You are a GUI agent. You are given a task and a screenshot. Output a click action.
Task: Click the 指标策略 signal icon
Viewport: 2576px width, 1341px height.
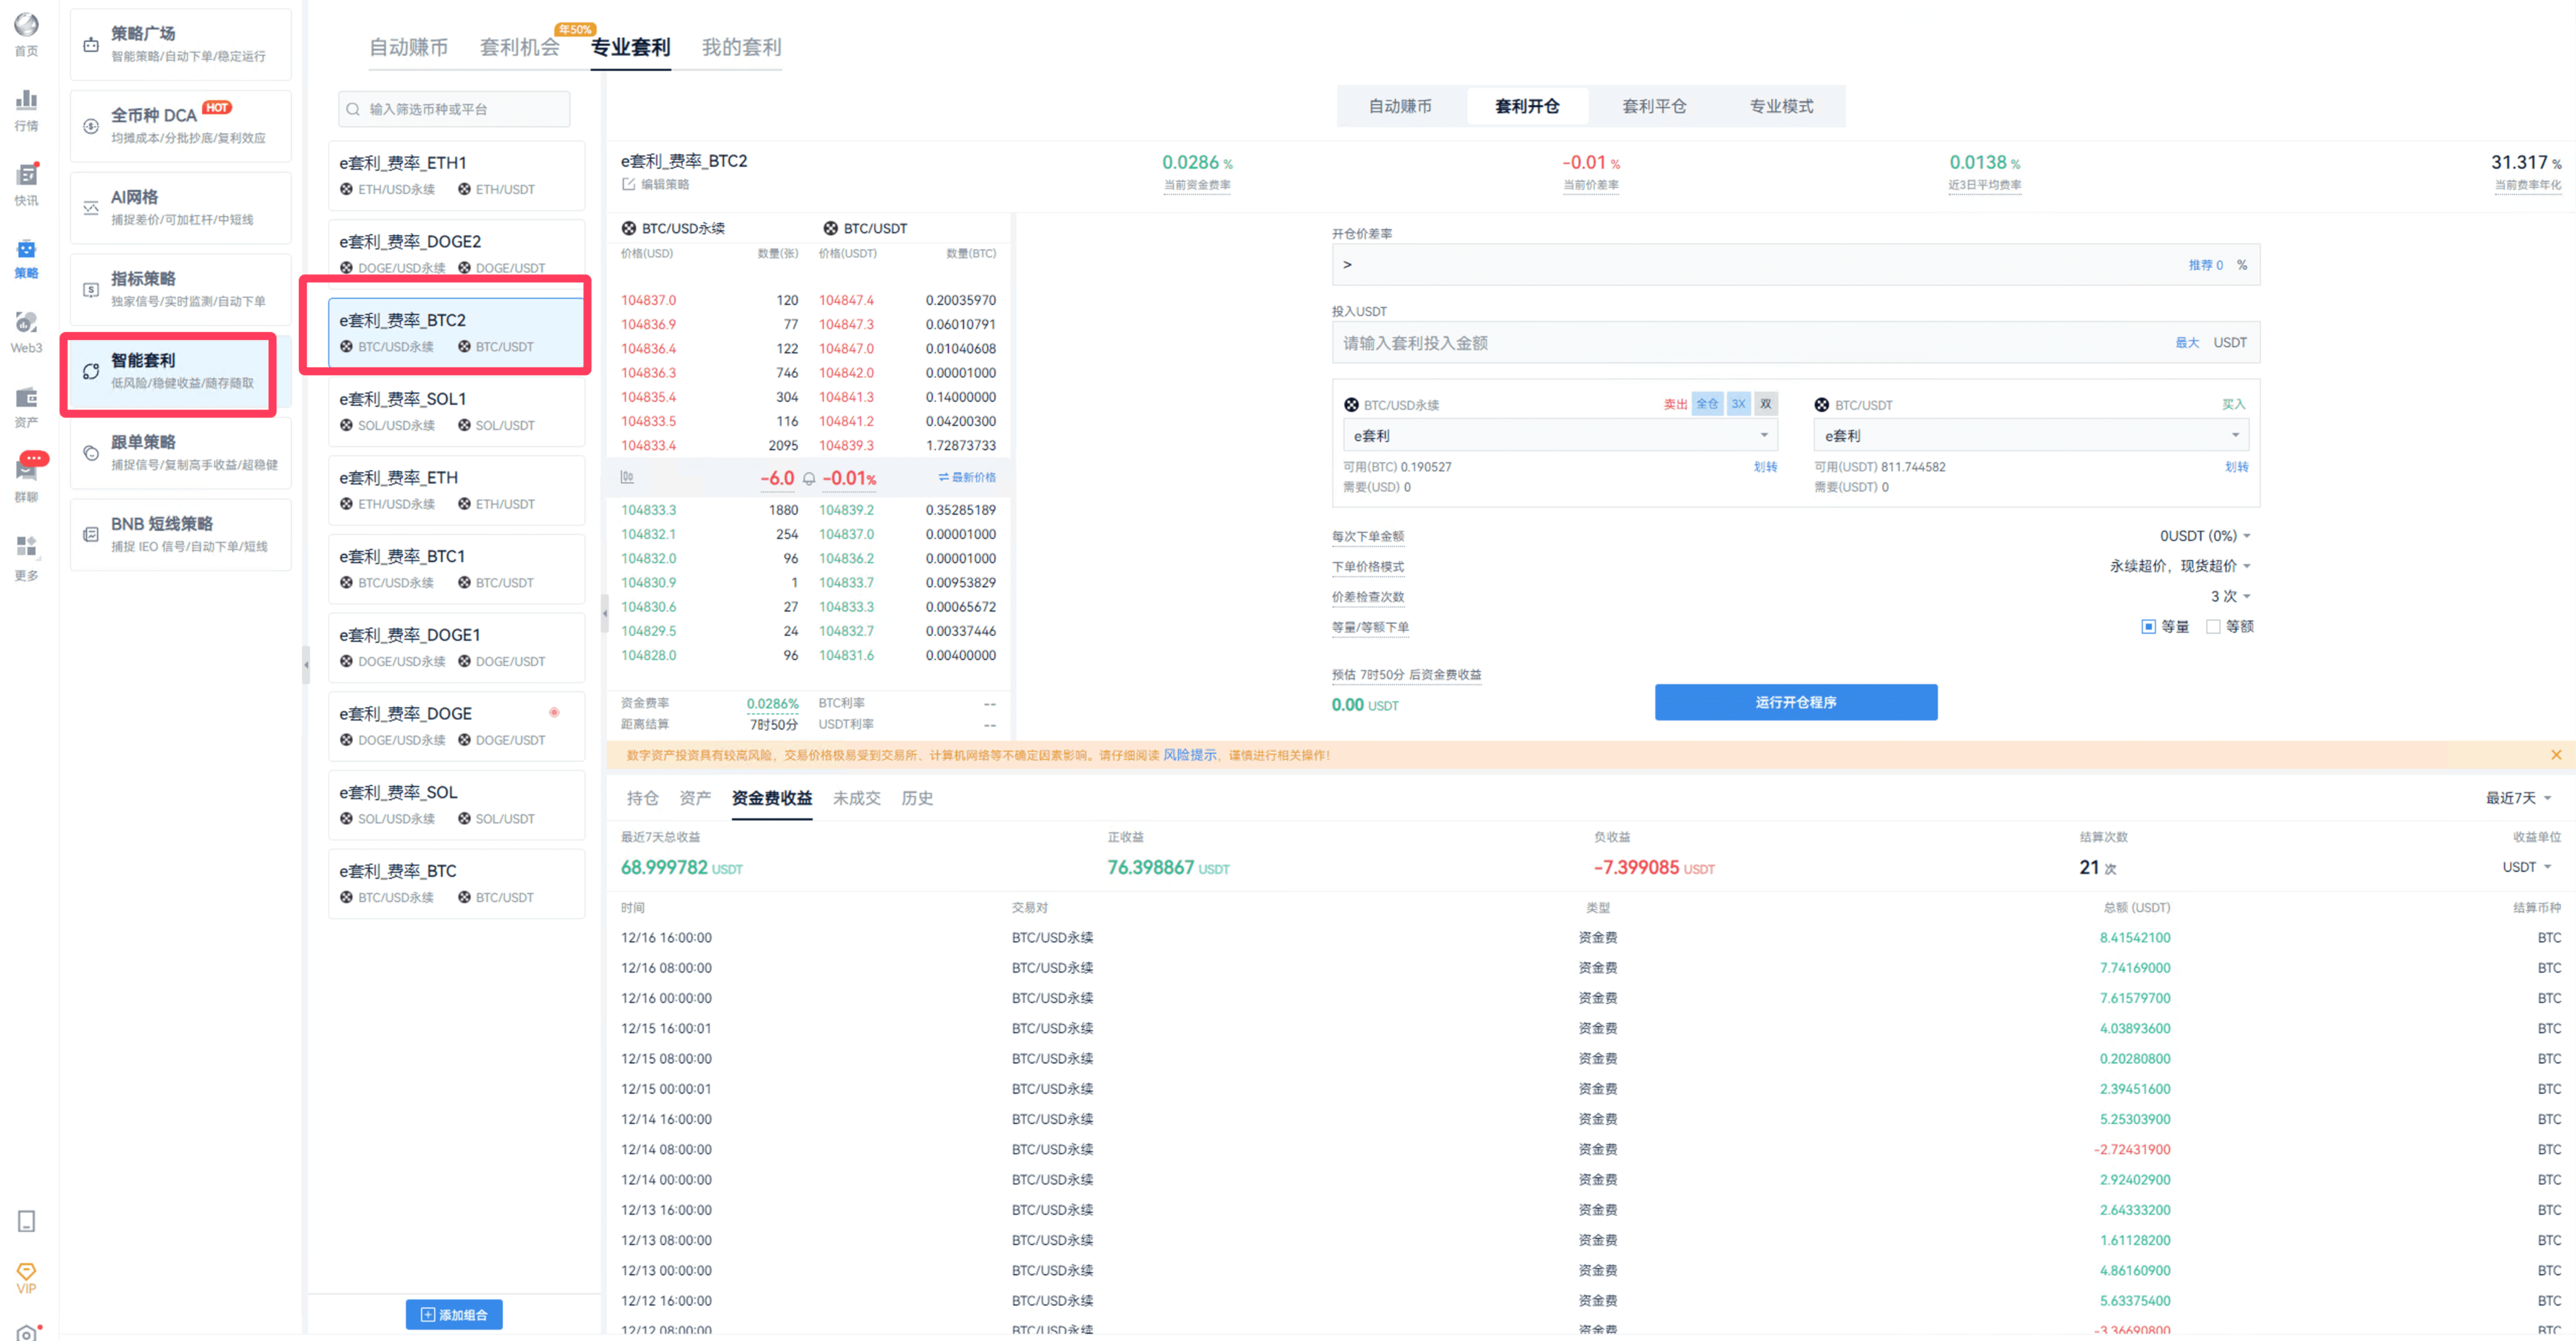tap(91, 290)
